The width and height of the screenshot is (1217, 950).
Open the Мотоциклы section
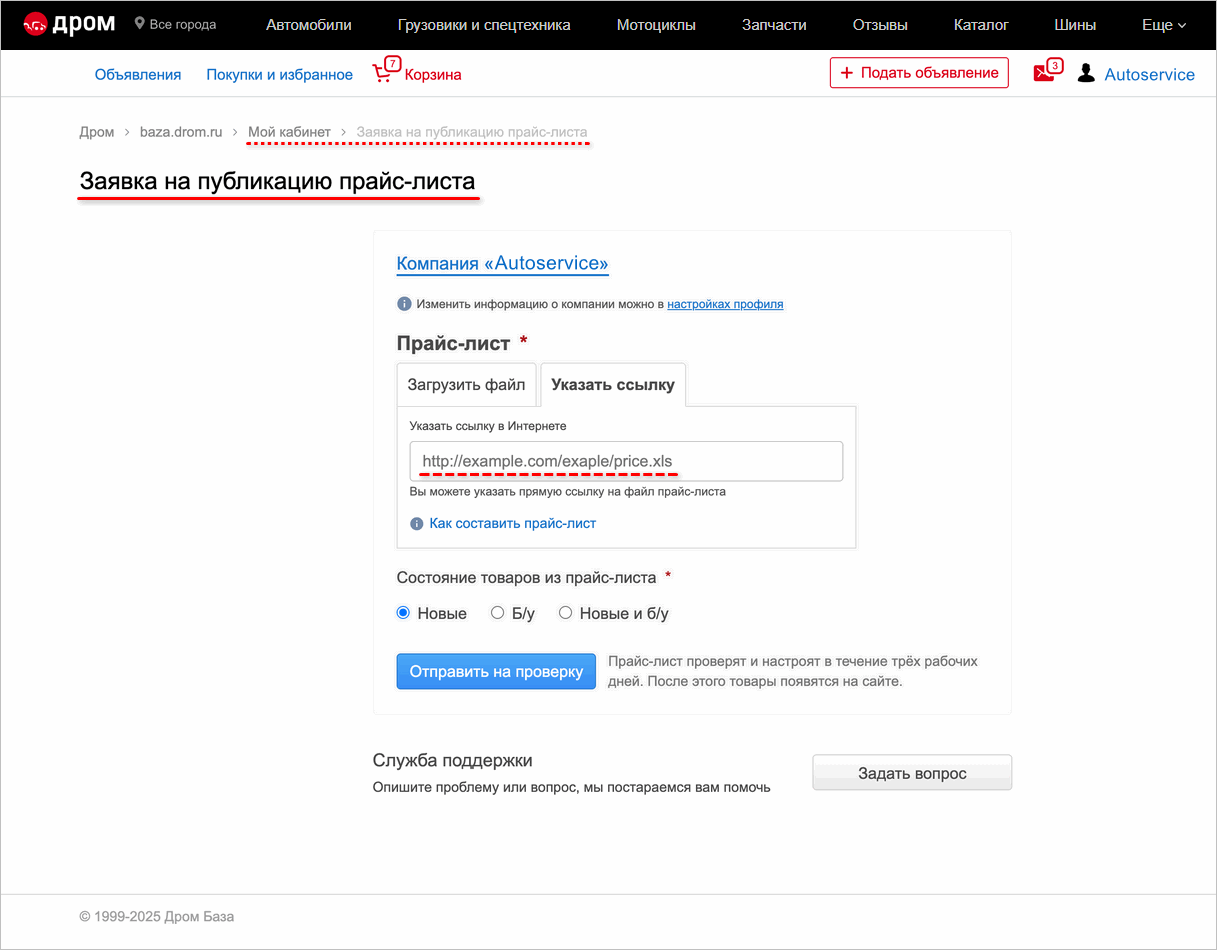656,24
